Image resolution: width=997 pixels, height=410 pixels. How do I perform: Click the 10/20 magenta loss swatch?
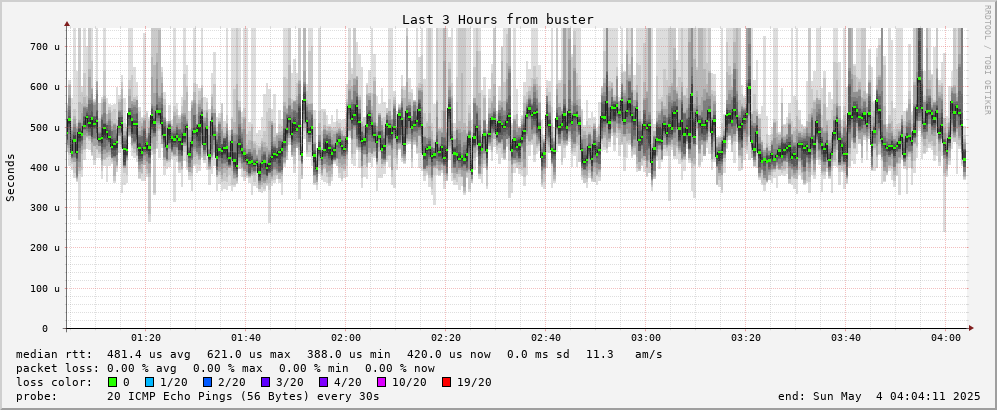(x=380, y=382)
